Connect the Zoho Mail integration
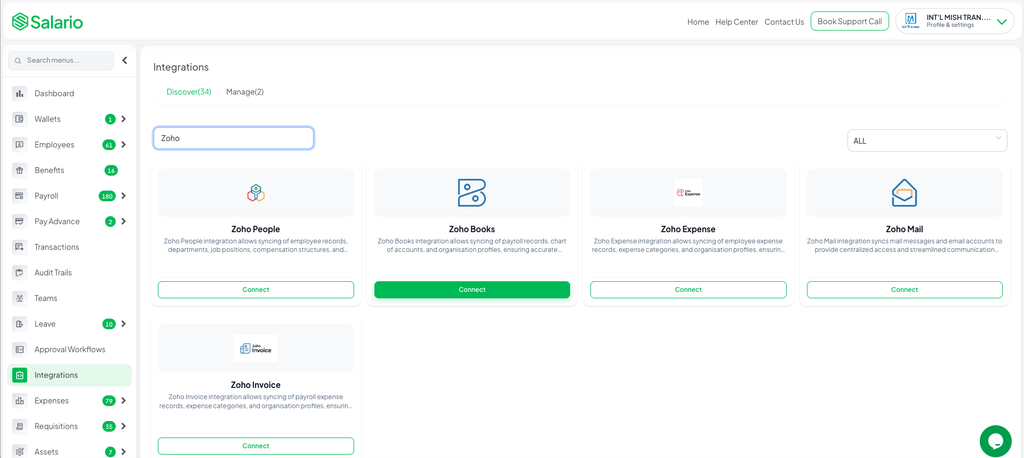The image size is (1024, 458). click(x=904, y=289)
